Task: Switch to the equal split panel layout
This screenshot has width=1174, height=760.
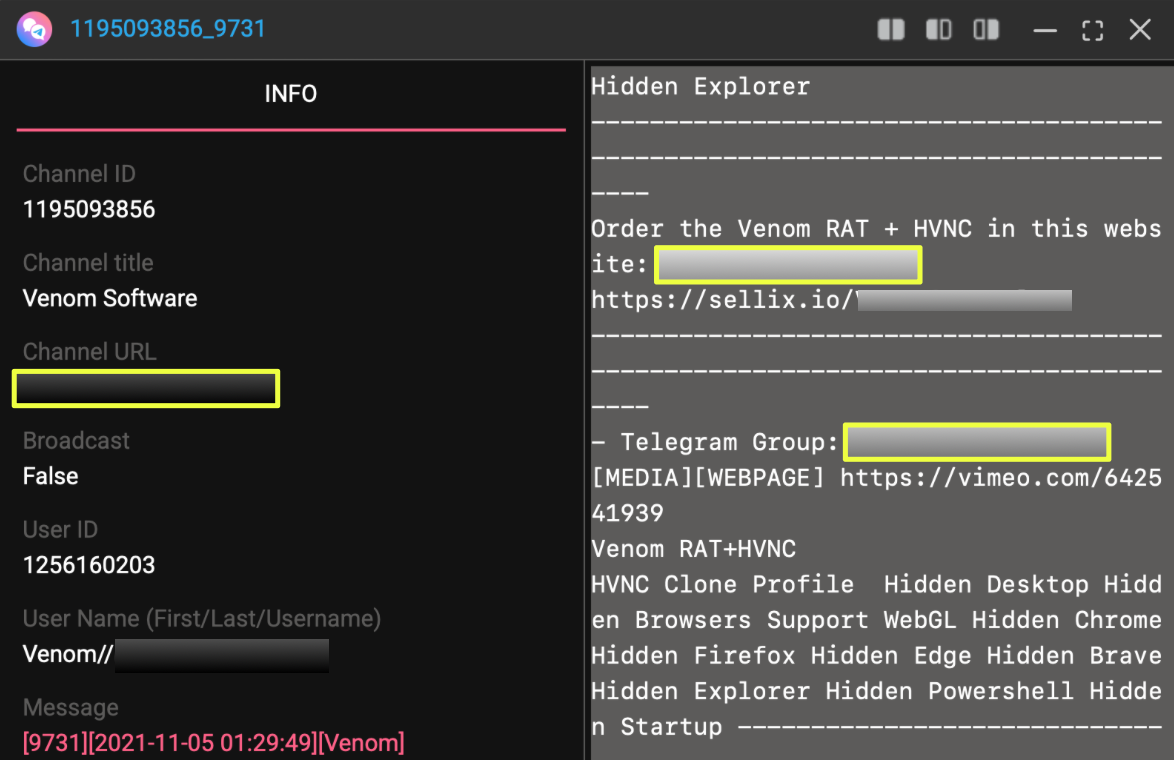Action: pos(890,30)
